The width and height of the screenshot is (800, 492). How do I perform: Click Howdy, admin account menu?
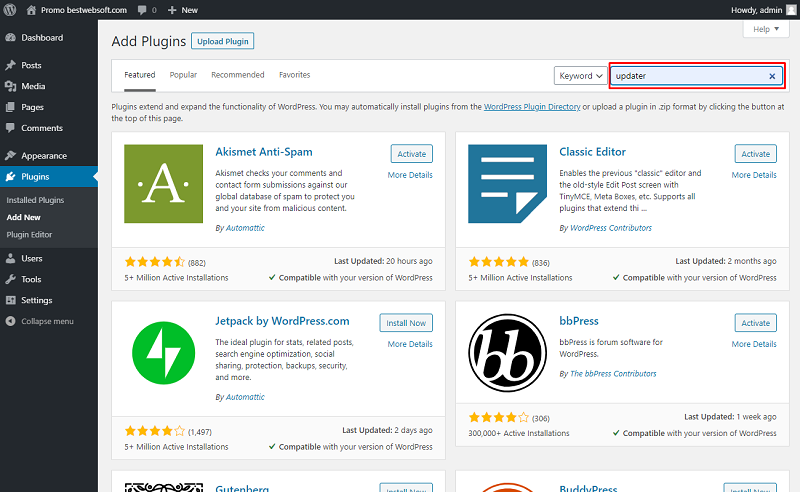[x=756, y=10]
